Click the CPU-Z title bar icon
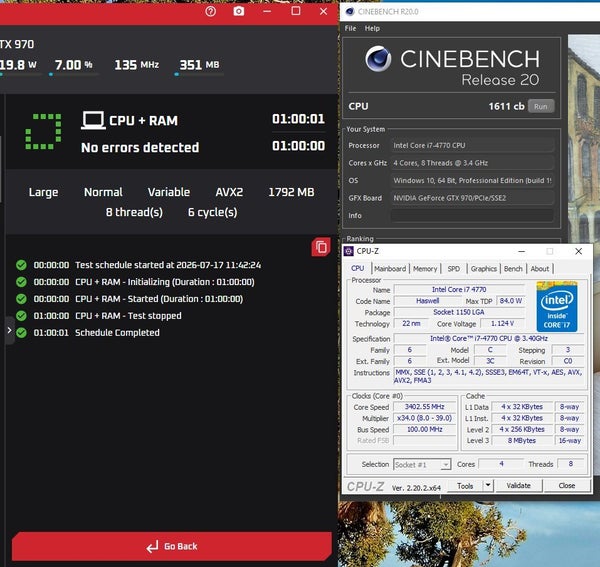This screenshot has width=600, height=567. (x=349, y=251)
